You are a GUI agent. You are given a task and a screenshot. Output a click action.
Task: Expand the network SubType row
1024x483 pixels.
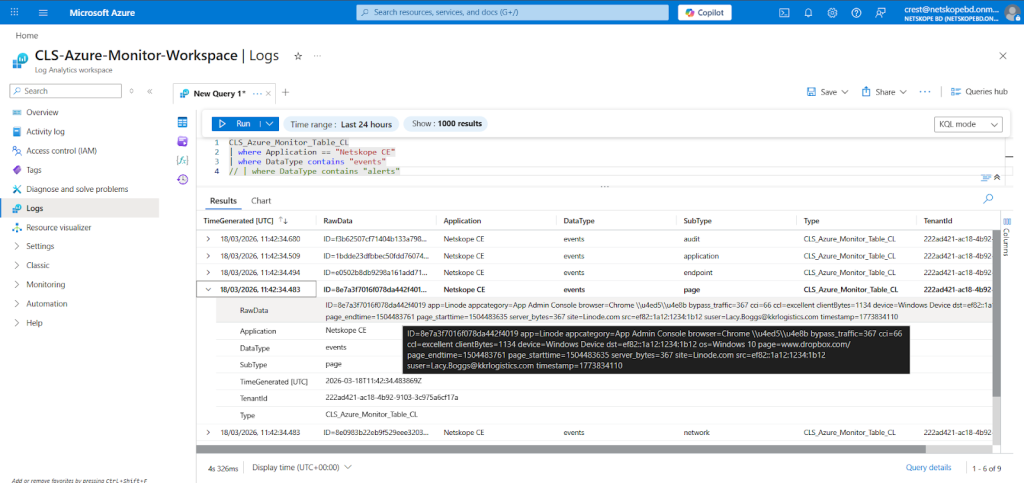(208, 432)
